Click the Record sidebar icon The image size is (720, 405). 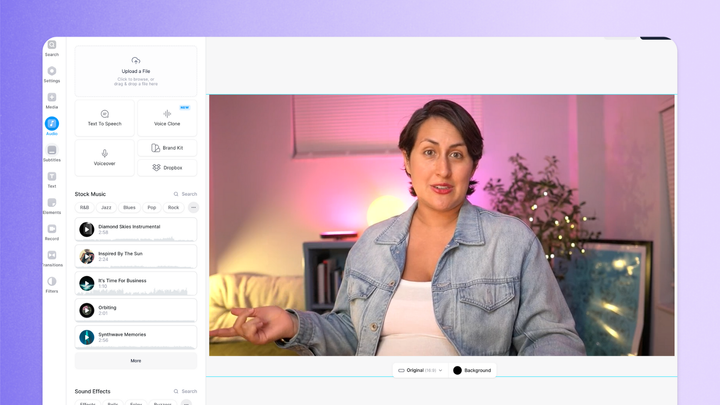[51, 229]
